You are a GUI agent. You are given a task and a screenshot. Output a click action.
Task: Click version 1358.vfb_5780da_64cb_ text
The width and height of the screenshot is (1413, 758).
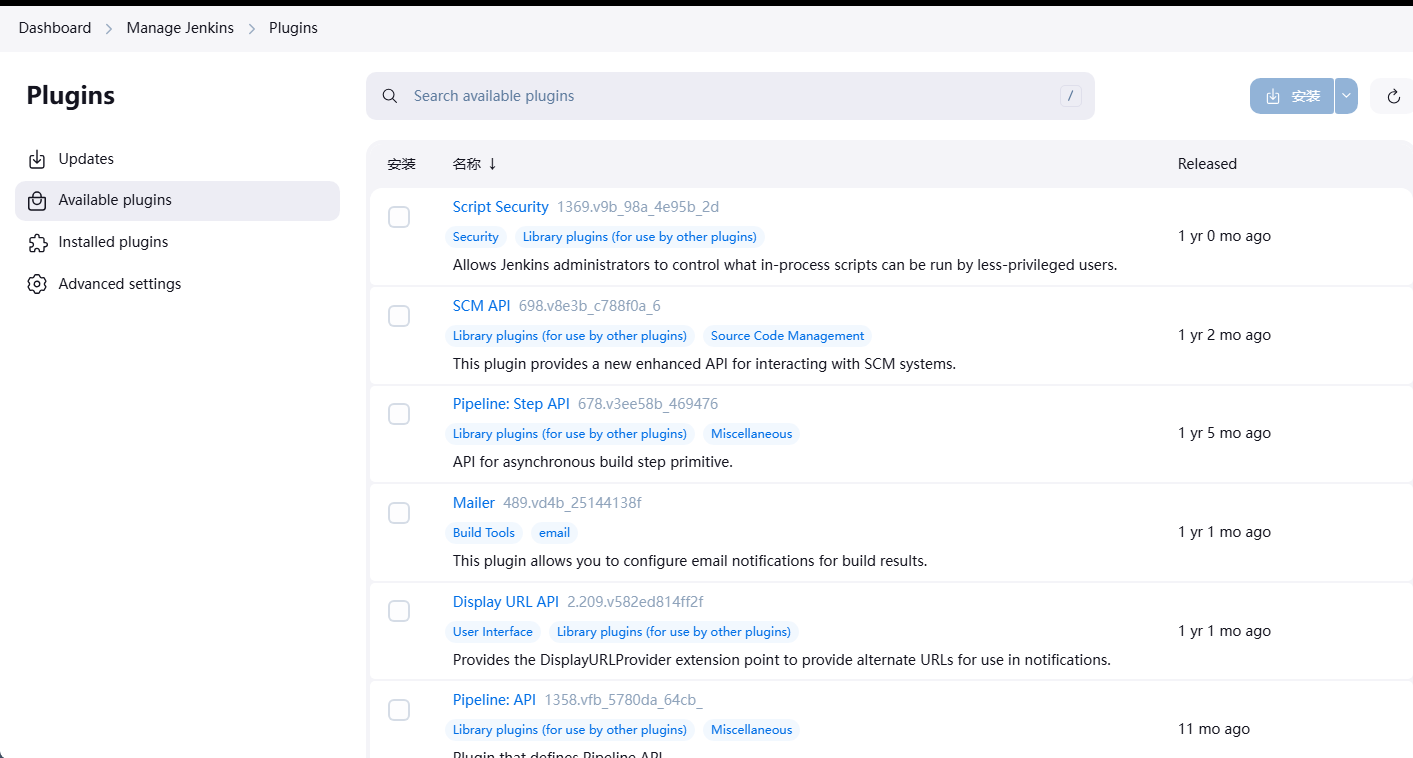pos(623,700)
